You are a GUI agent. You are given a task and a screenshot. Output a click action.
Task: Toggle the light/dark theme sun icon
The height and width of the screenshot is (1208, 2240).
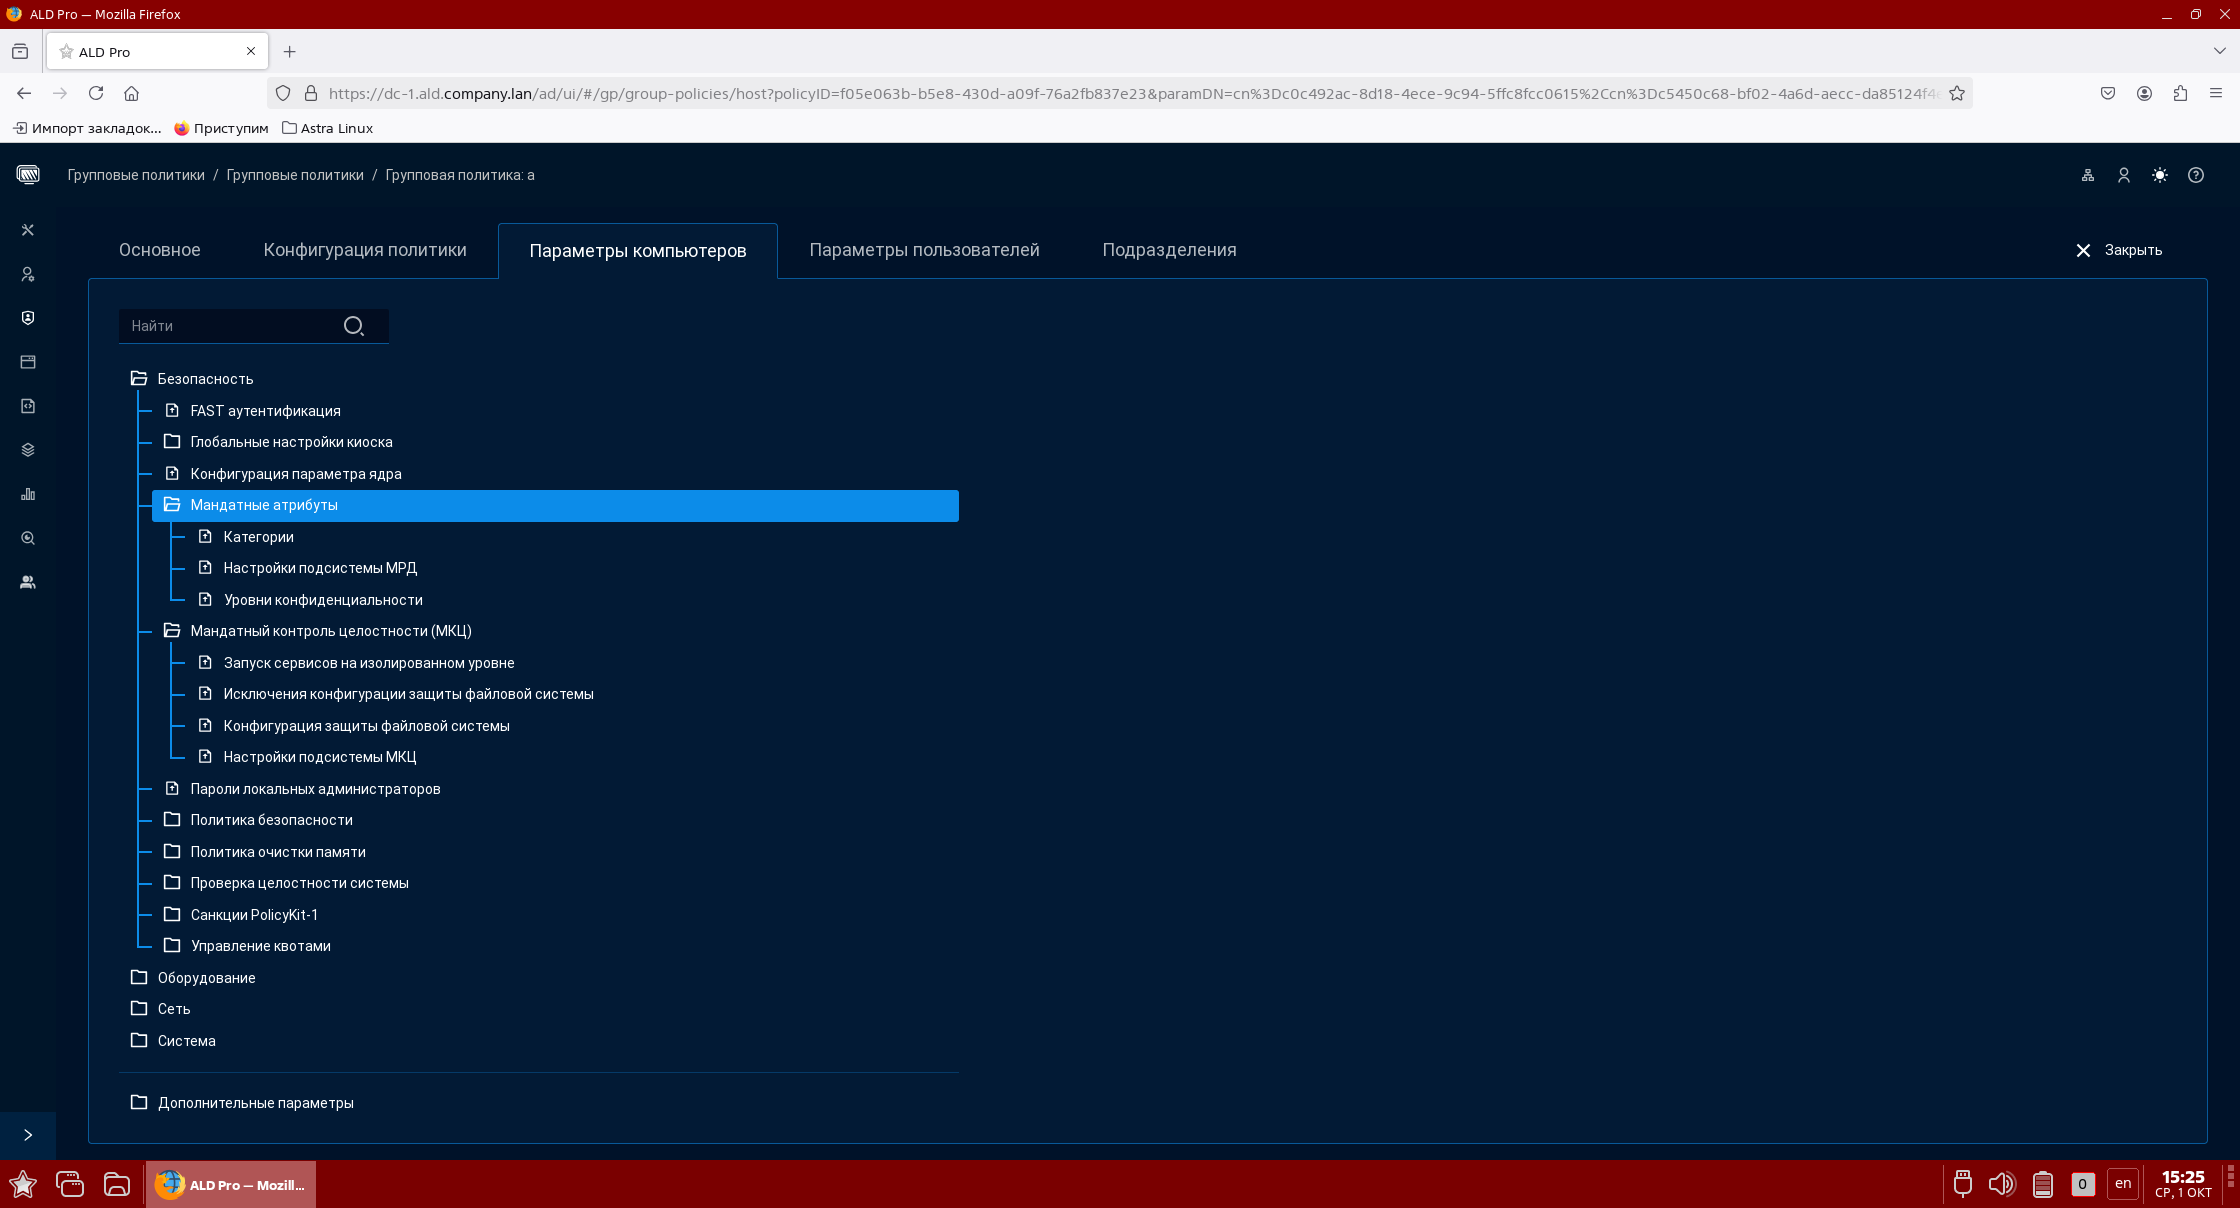pyautogui.click(x=2160, y=175)
